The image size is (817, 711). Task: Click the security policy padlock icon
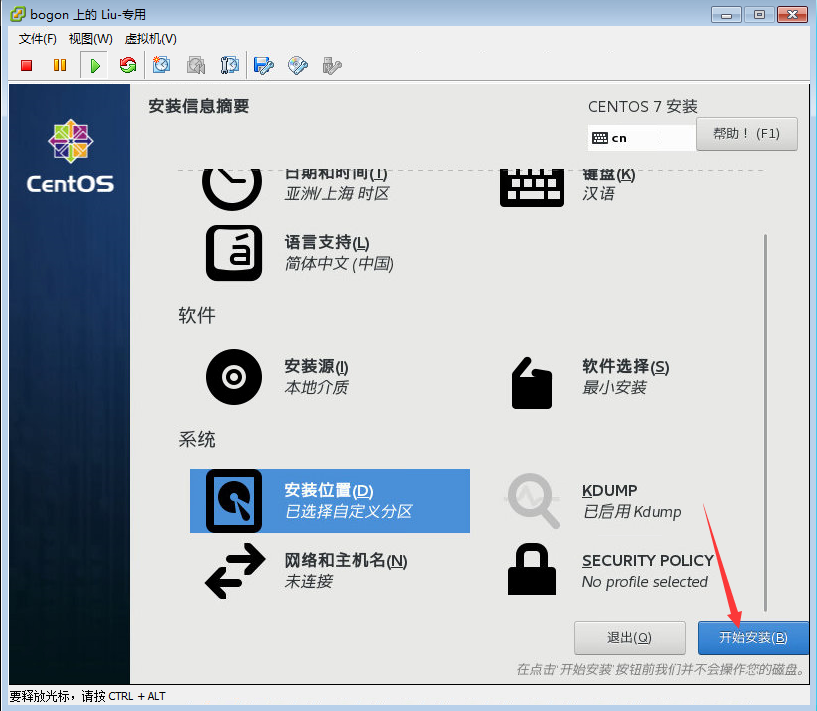click(x=532, y=569)
